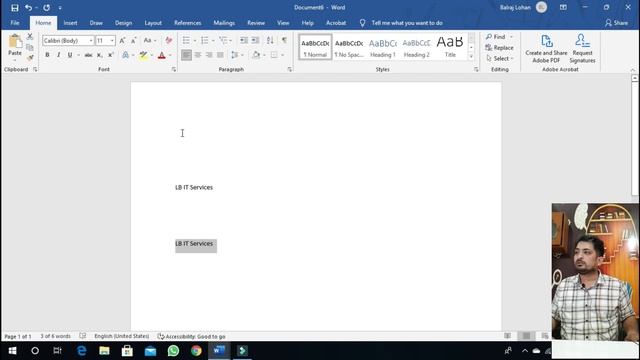This screenshot has width=640, height=360.
Task: Open Google Chrome from the taskbar
Action: click(196, 351)
